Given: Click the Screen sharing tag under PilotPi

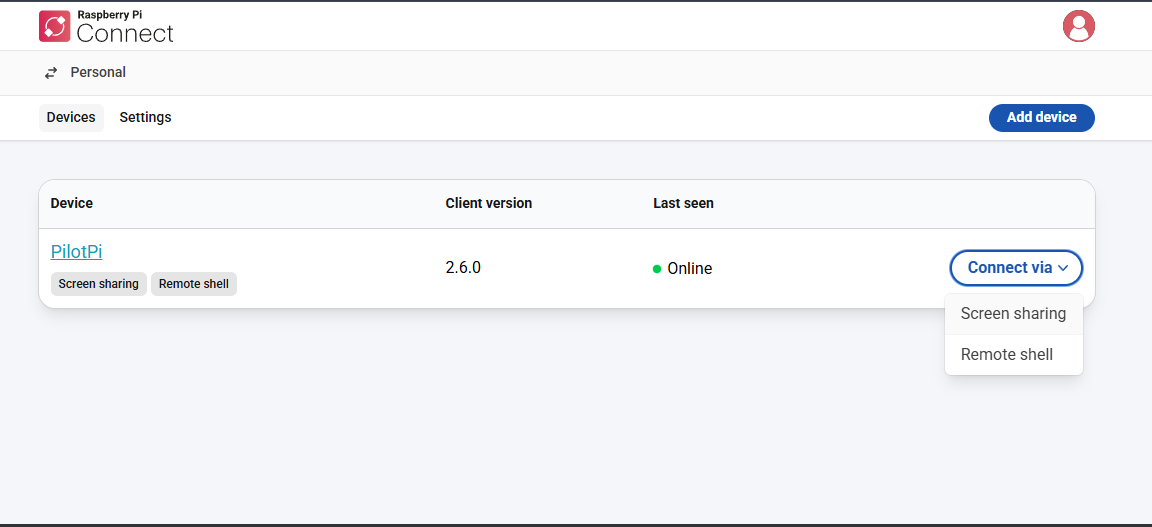Looking at the screenshot, I should coord(98,284).
